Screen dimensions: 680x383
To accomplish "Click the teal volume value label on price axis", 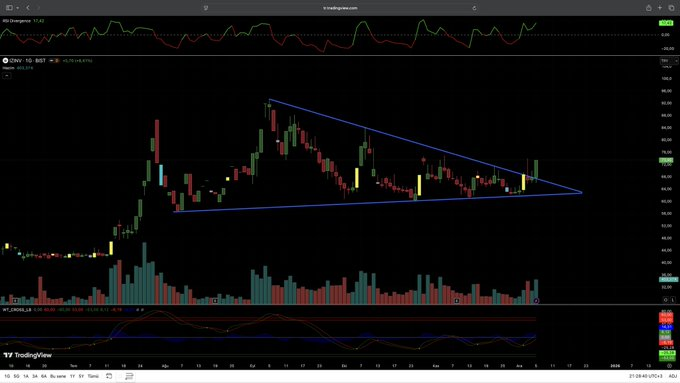I will pos(668,279).
